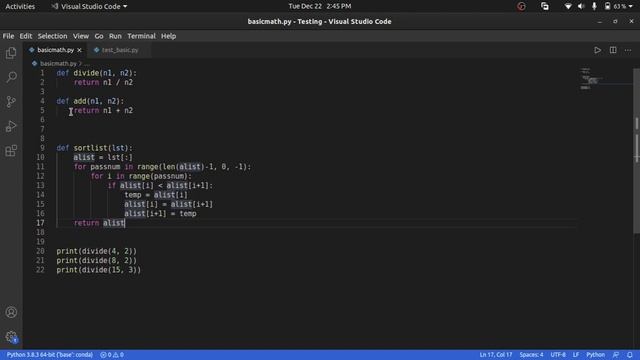Click on 'def divide(n1, n2):' line
This screenshot has height=360, width=640.
(x=96, y=73)
